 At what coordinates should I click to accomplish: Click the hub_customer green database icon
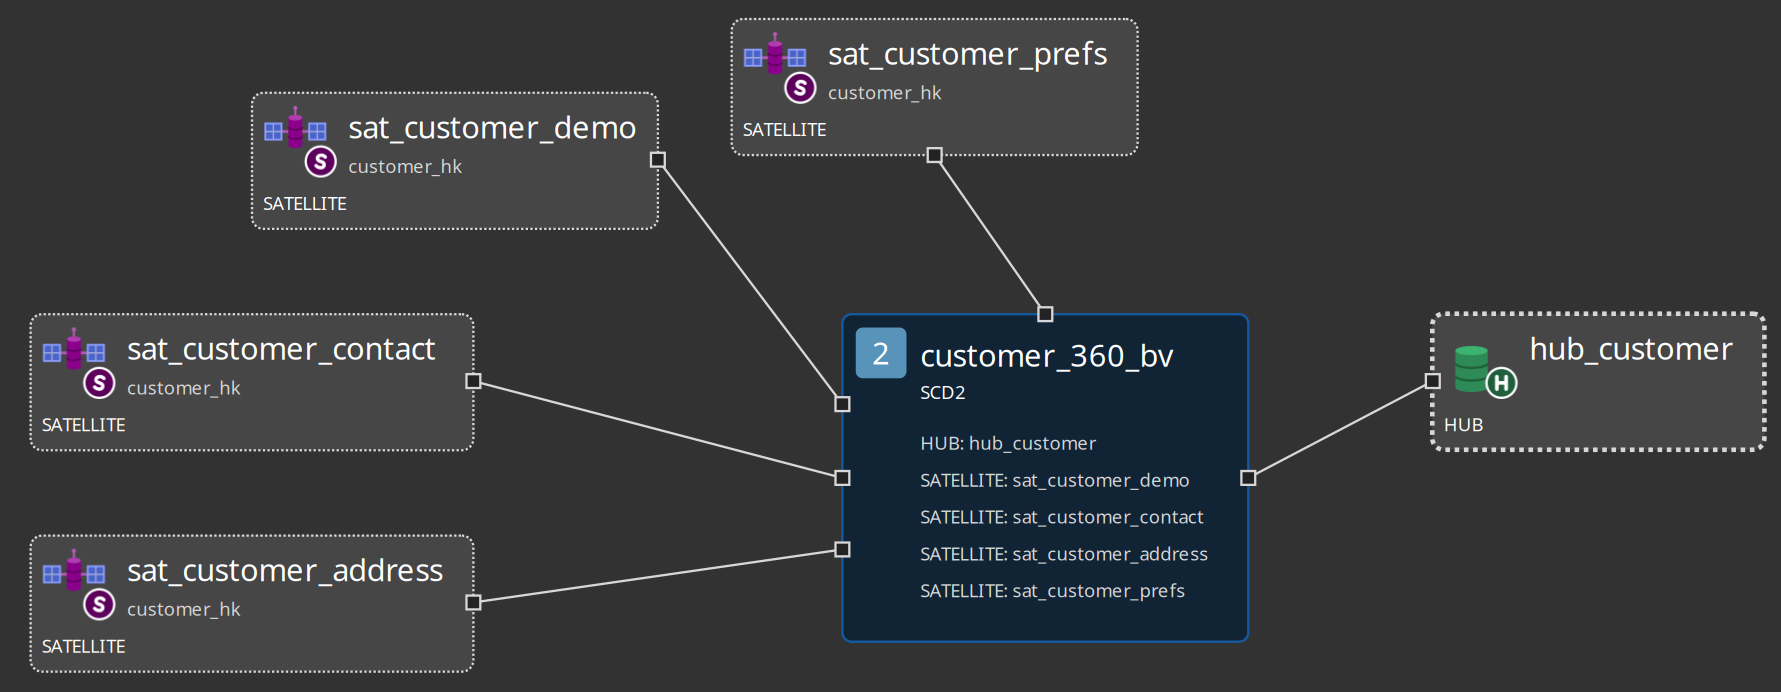1471,368
